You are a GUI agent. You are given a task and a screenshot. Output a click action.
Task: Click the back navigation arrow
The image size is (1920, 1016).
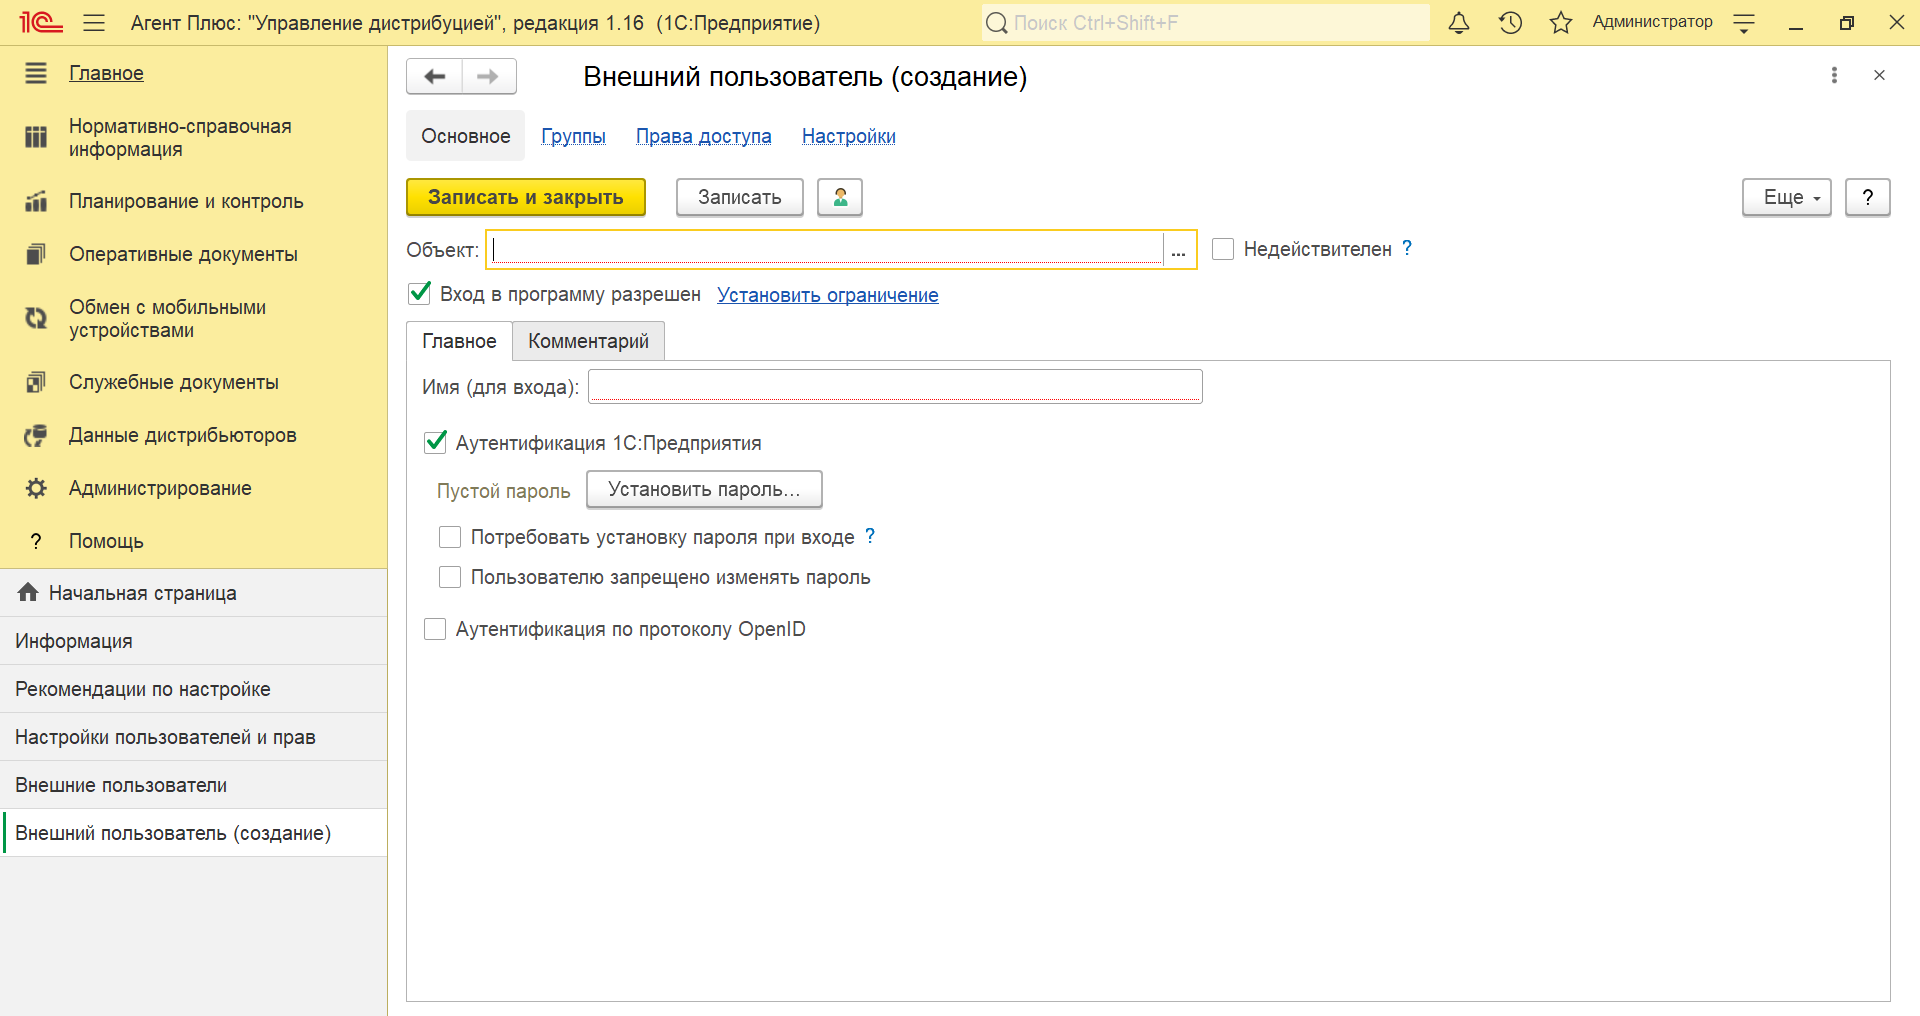pyautogui.click(x=434, y=77)
